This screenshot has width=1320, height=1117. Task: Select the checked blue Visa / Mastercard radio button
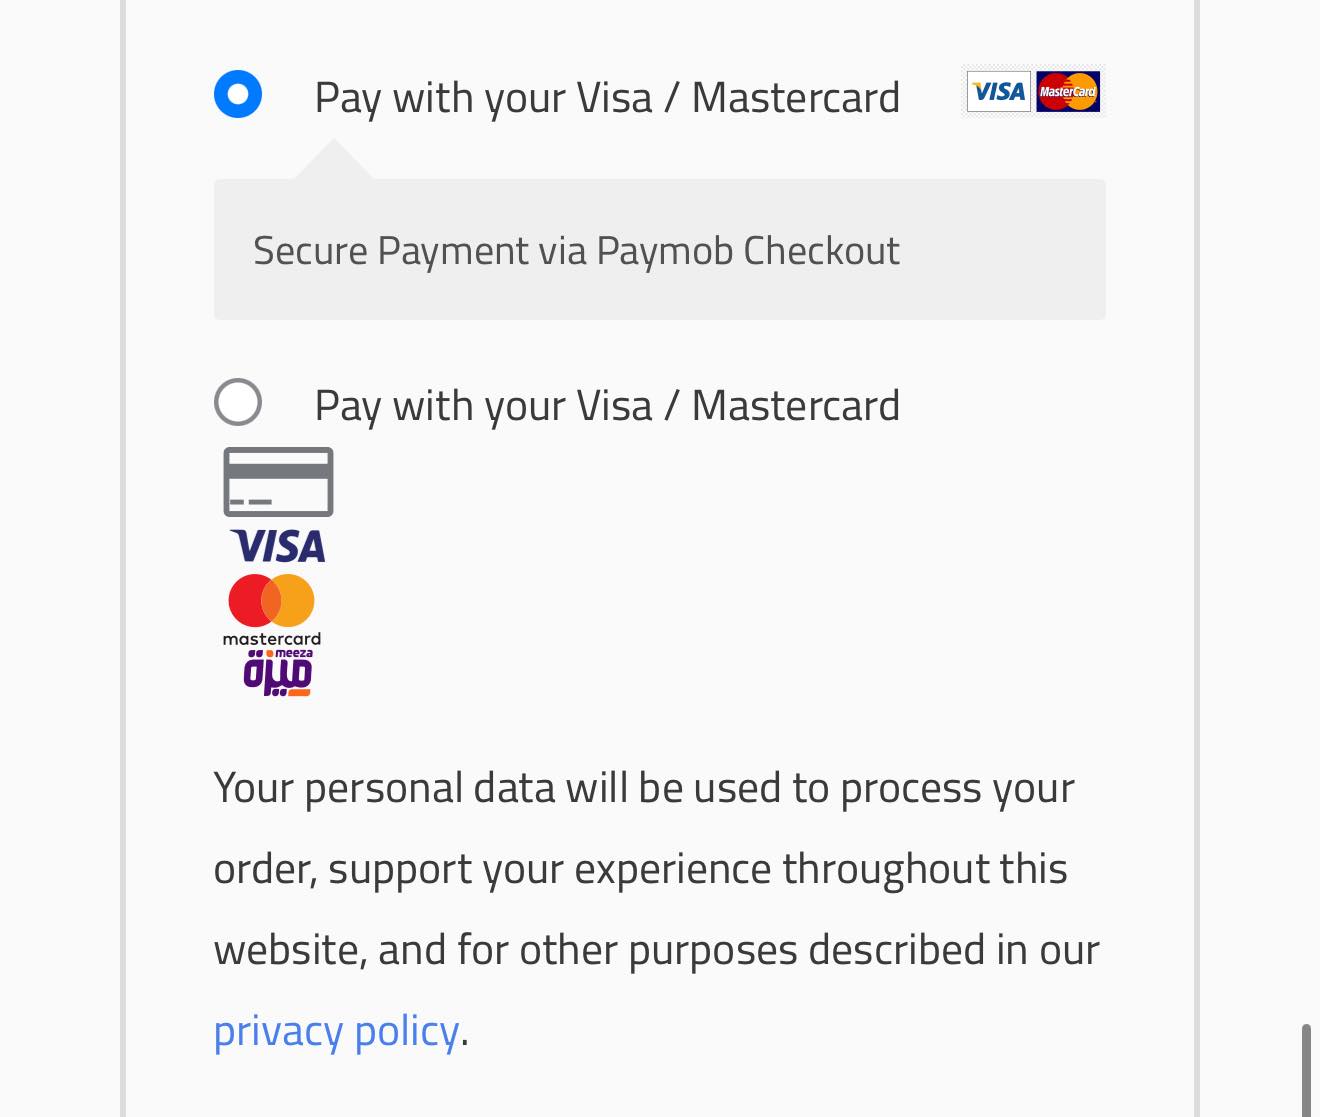pos(238,94)
